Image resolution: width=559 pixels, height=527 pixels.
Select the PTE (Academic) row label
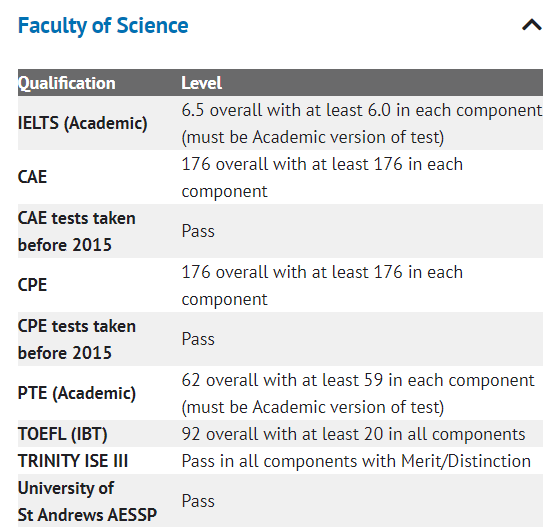click(x=77, y=393)
